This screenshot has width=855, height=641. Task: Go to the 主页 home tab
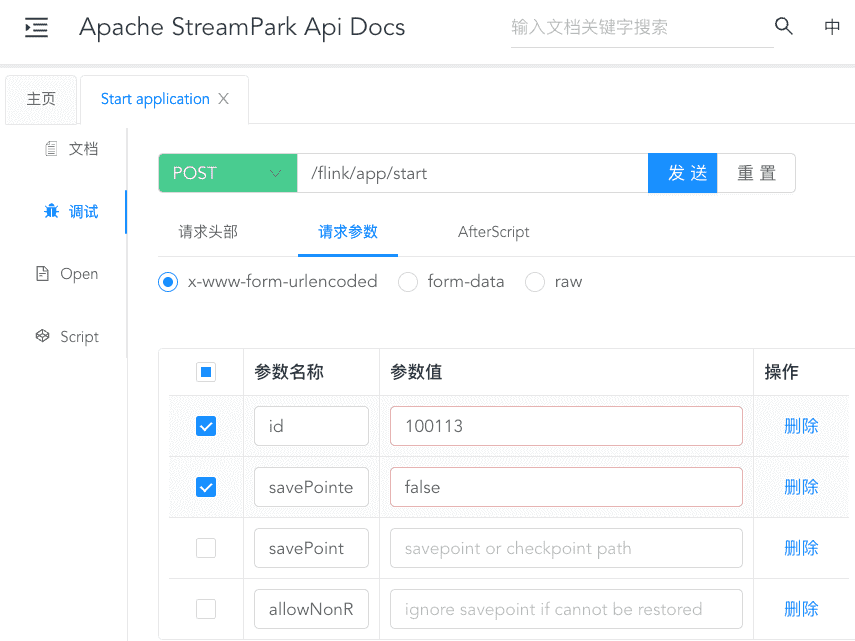point(41,99)
